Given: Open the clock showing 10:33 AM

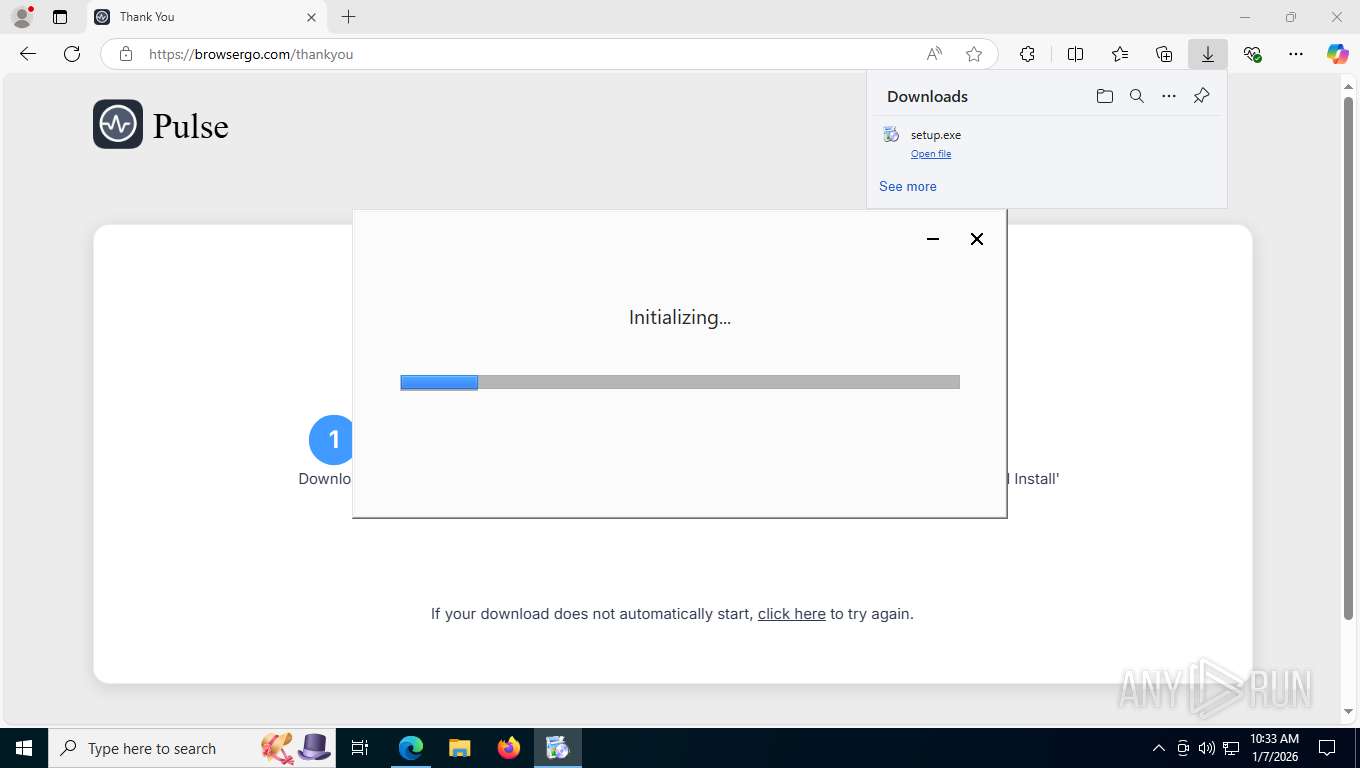Looking at the screenshot, I should coord(1274,748).
